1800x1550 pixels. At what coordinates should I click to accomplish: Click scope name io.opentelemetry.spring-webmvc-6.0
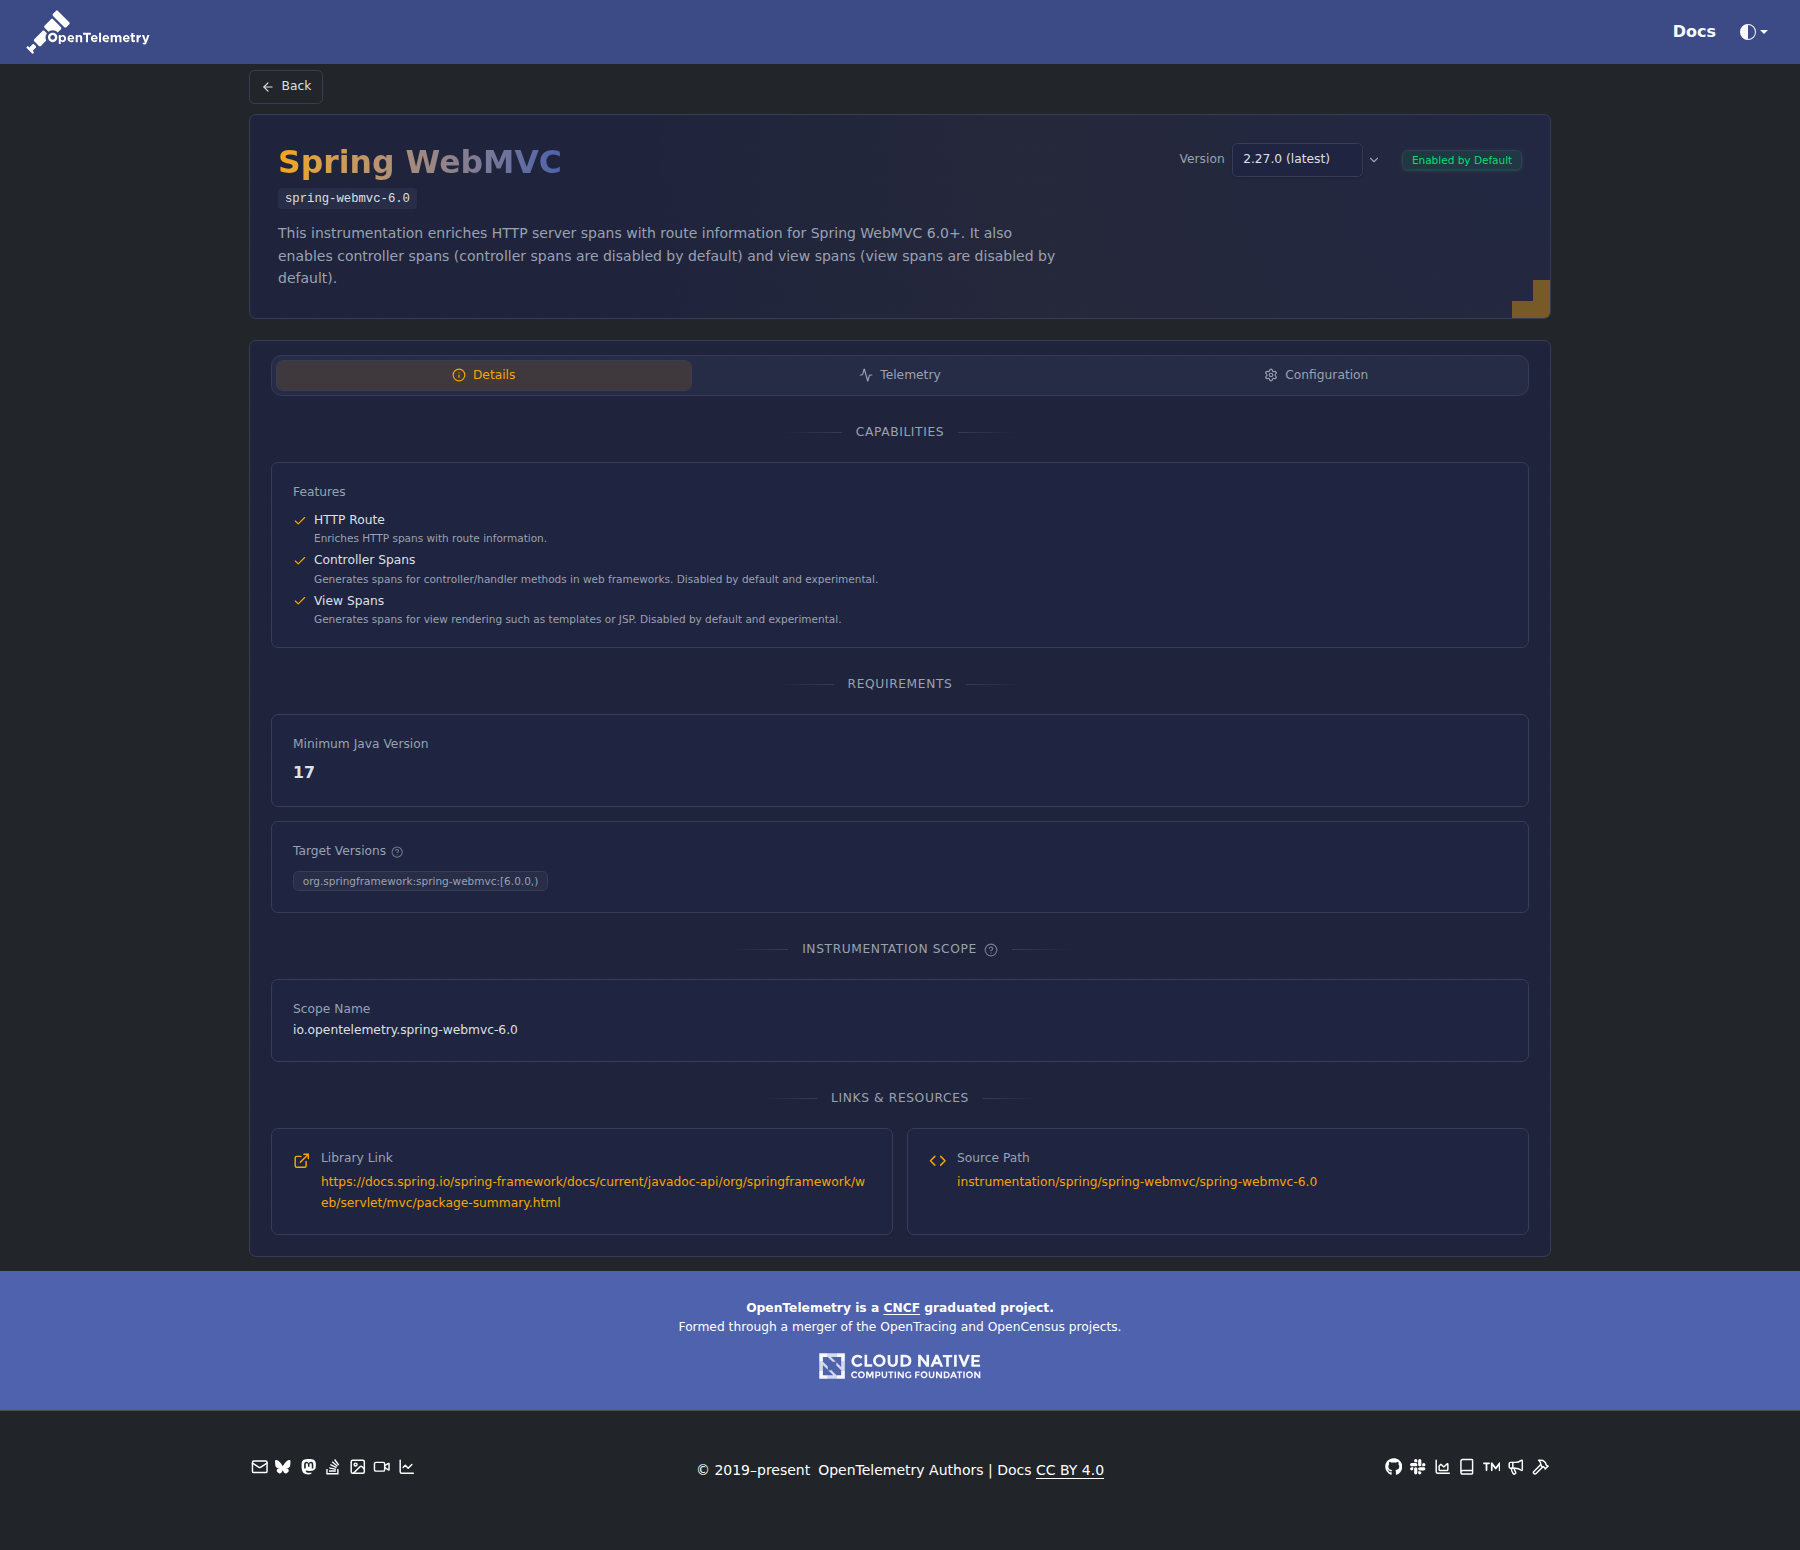[405, 1030]
